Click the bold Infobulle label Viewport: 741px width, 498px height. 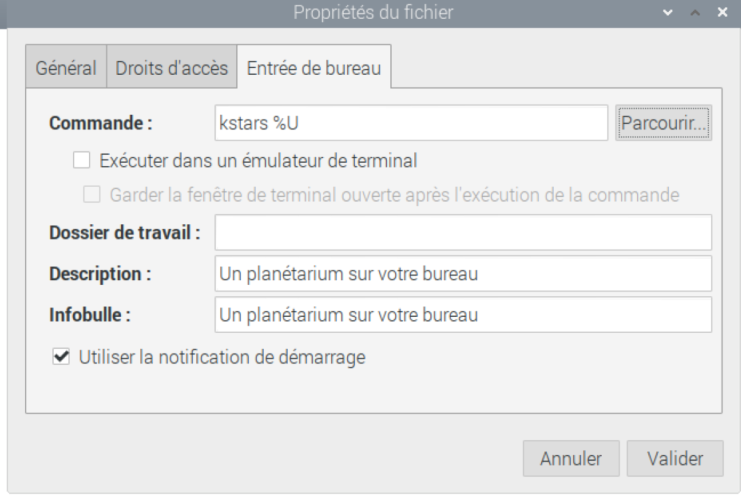(90, 315)
